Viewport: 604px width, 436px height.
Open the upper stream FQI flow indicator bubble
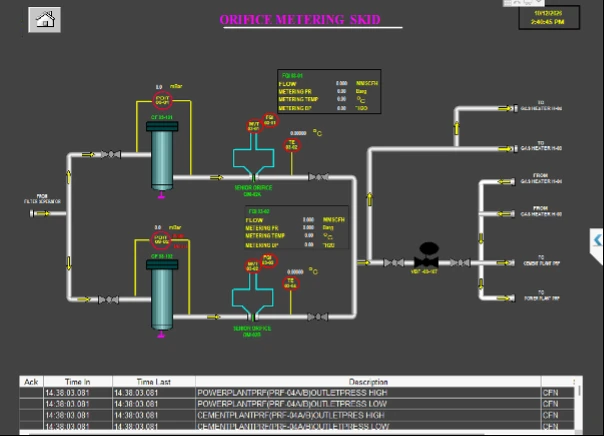[270, 120]
